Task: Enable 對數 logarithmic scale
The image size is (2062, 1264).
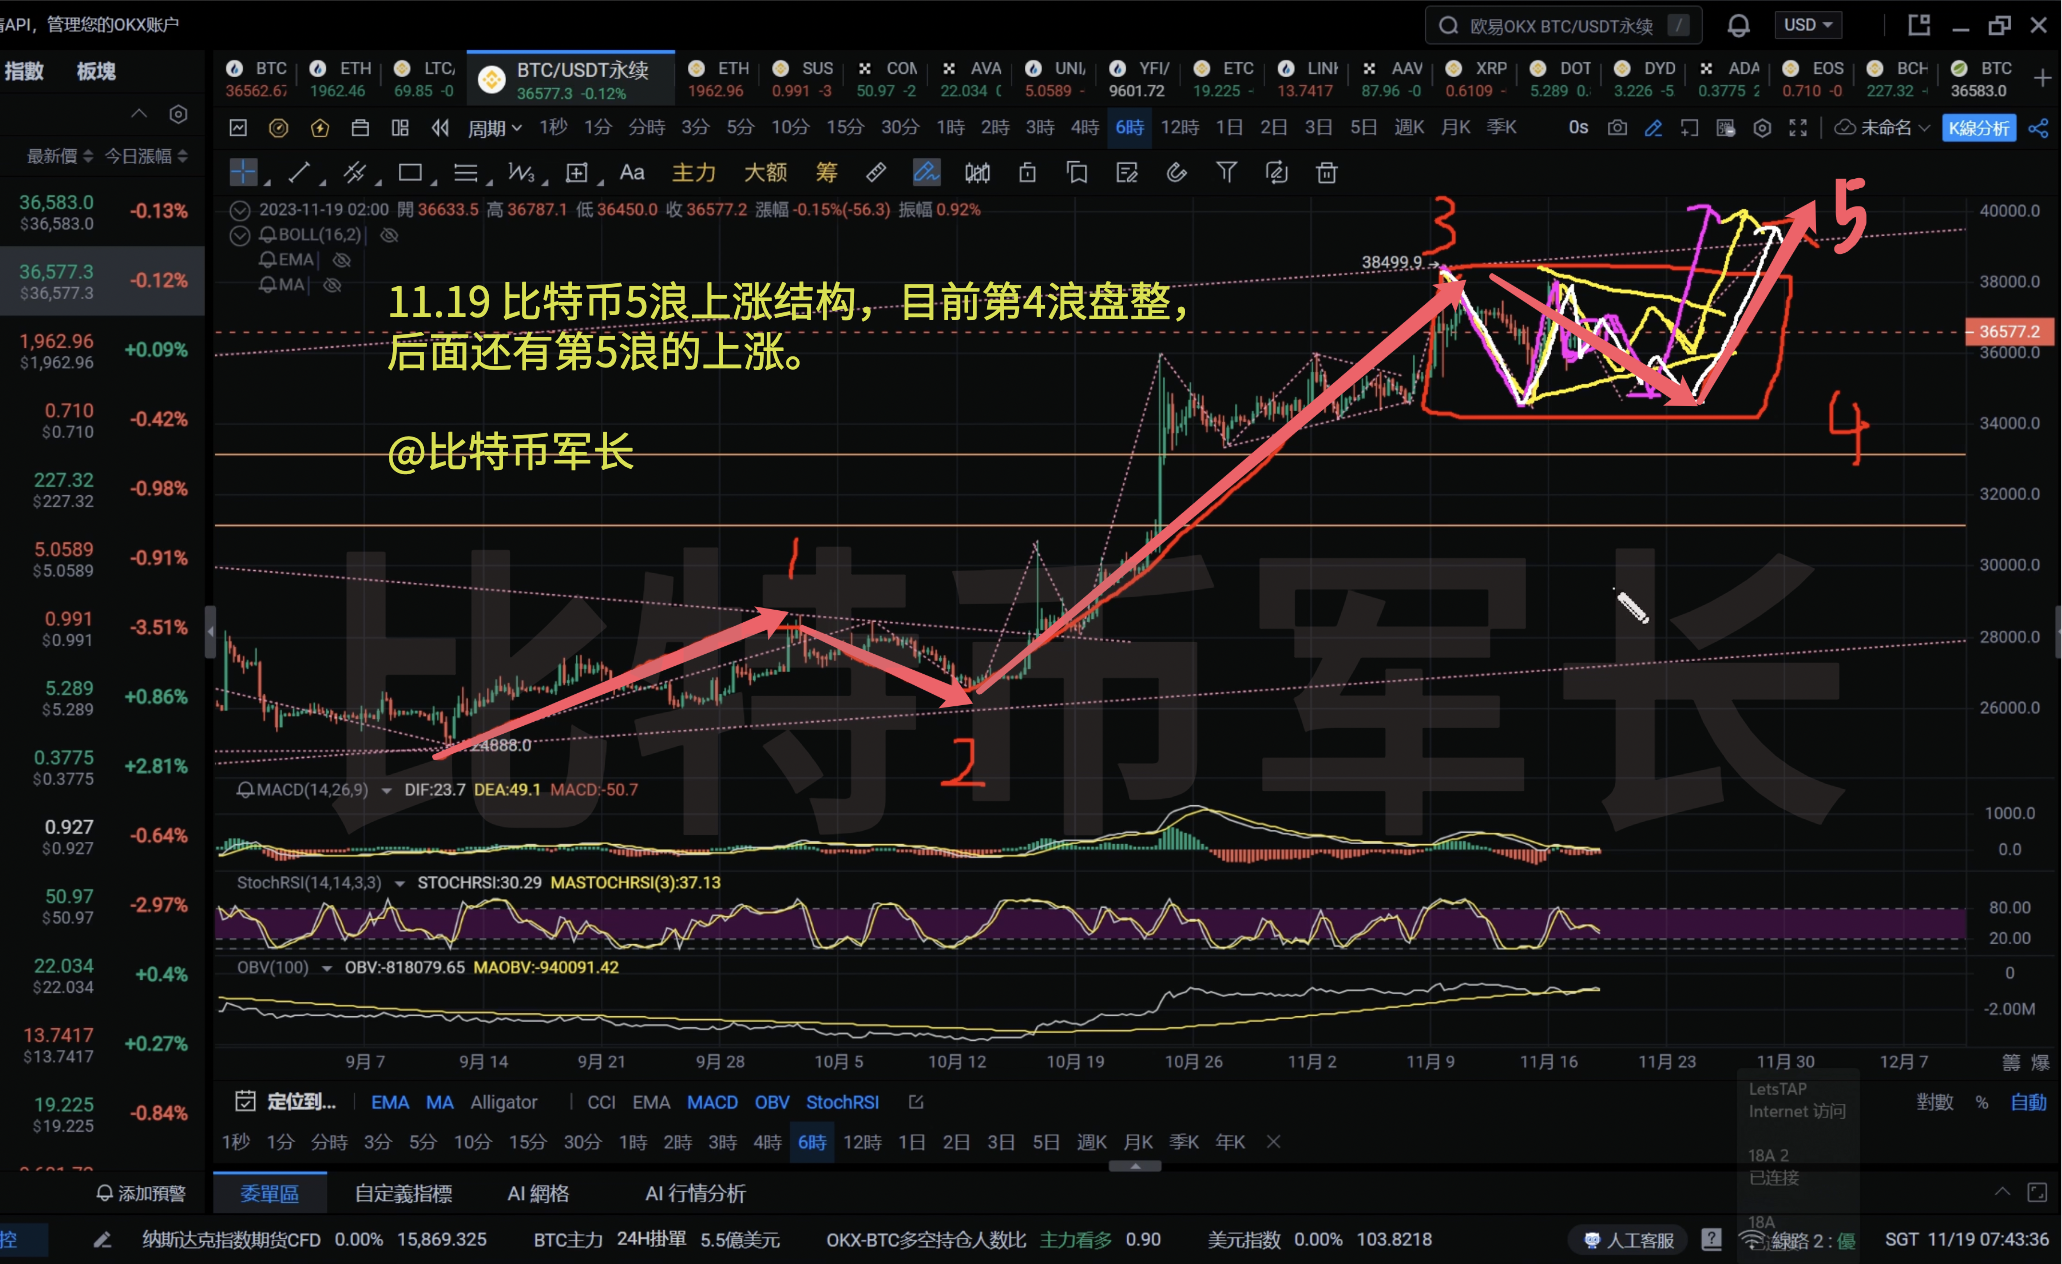Action: pyautogui.click(x=1934, y=1102)
